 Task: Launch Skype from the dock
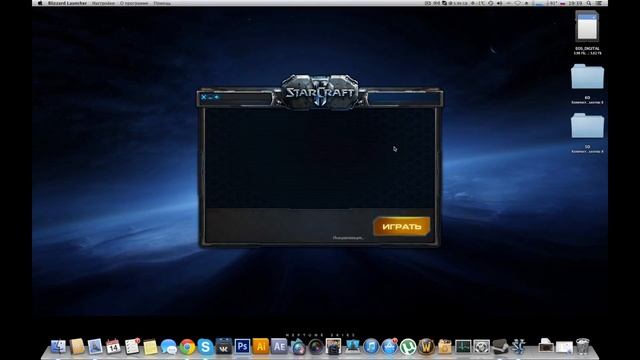point(205,347)
